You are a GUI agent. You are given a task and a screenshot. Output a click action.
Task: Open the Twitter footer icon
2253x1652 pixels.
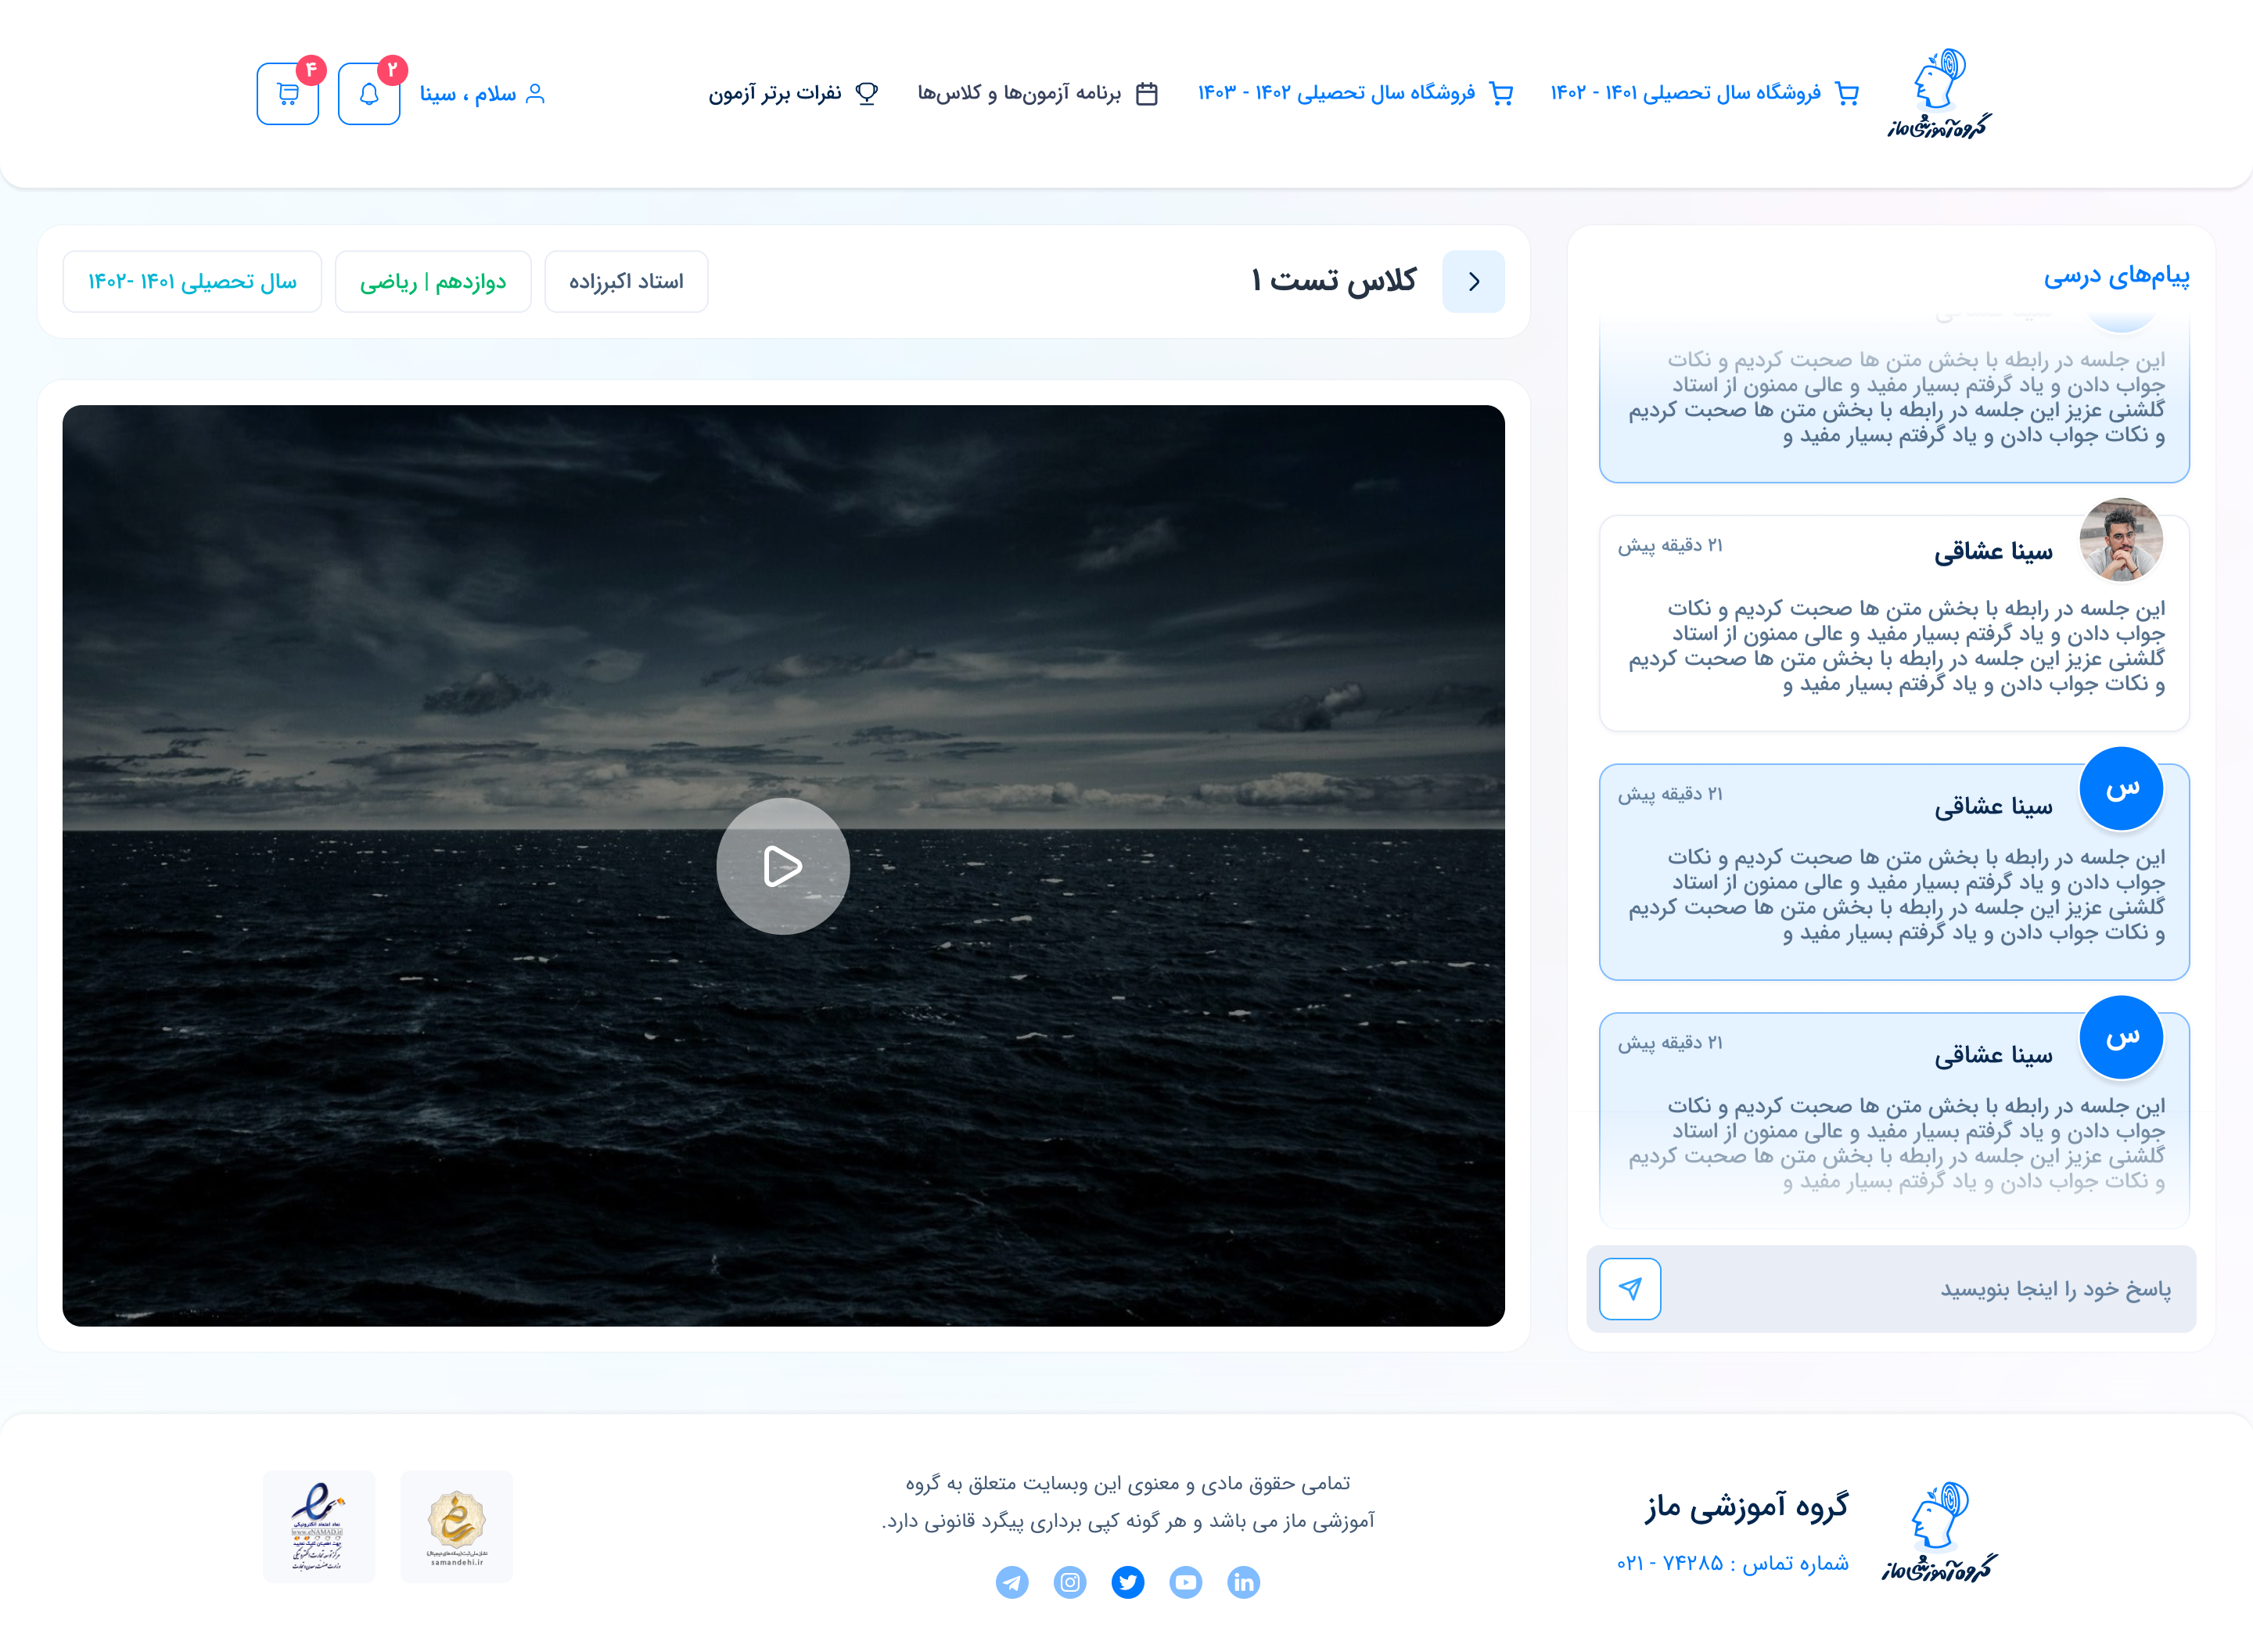point(1127,1582)
